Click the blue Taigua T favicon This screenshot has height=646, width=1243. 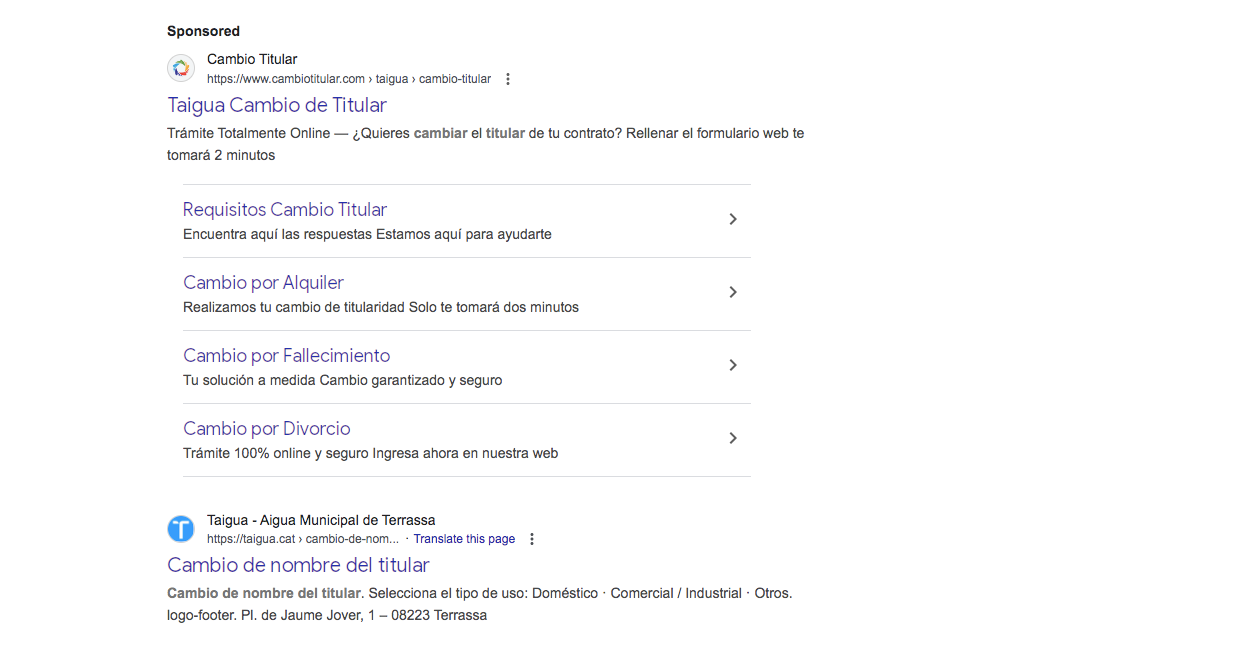click(x=181, y=528)
